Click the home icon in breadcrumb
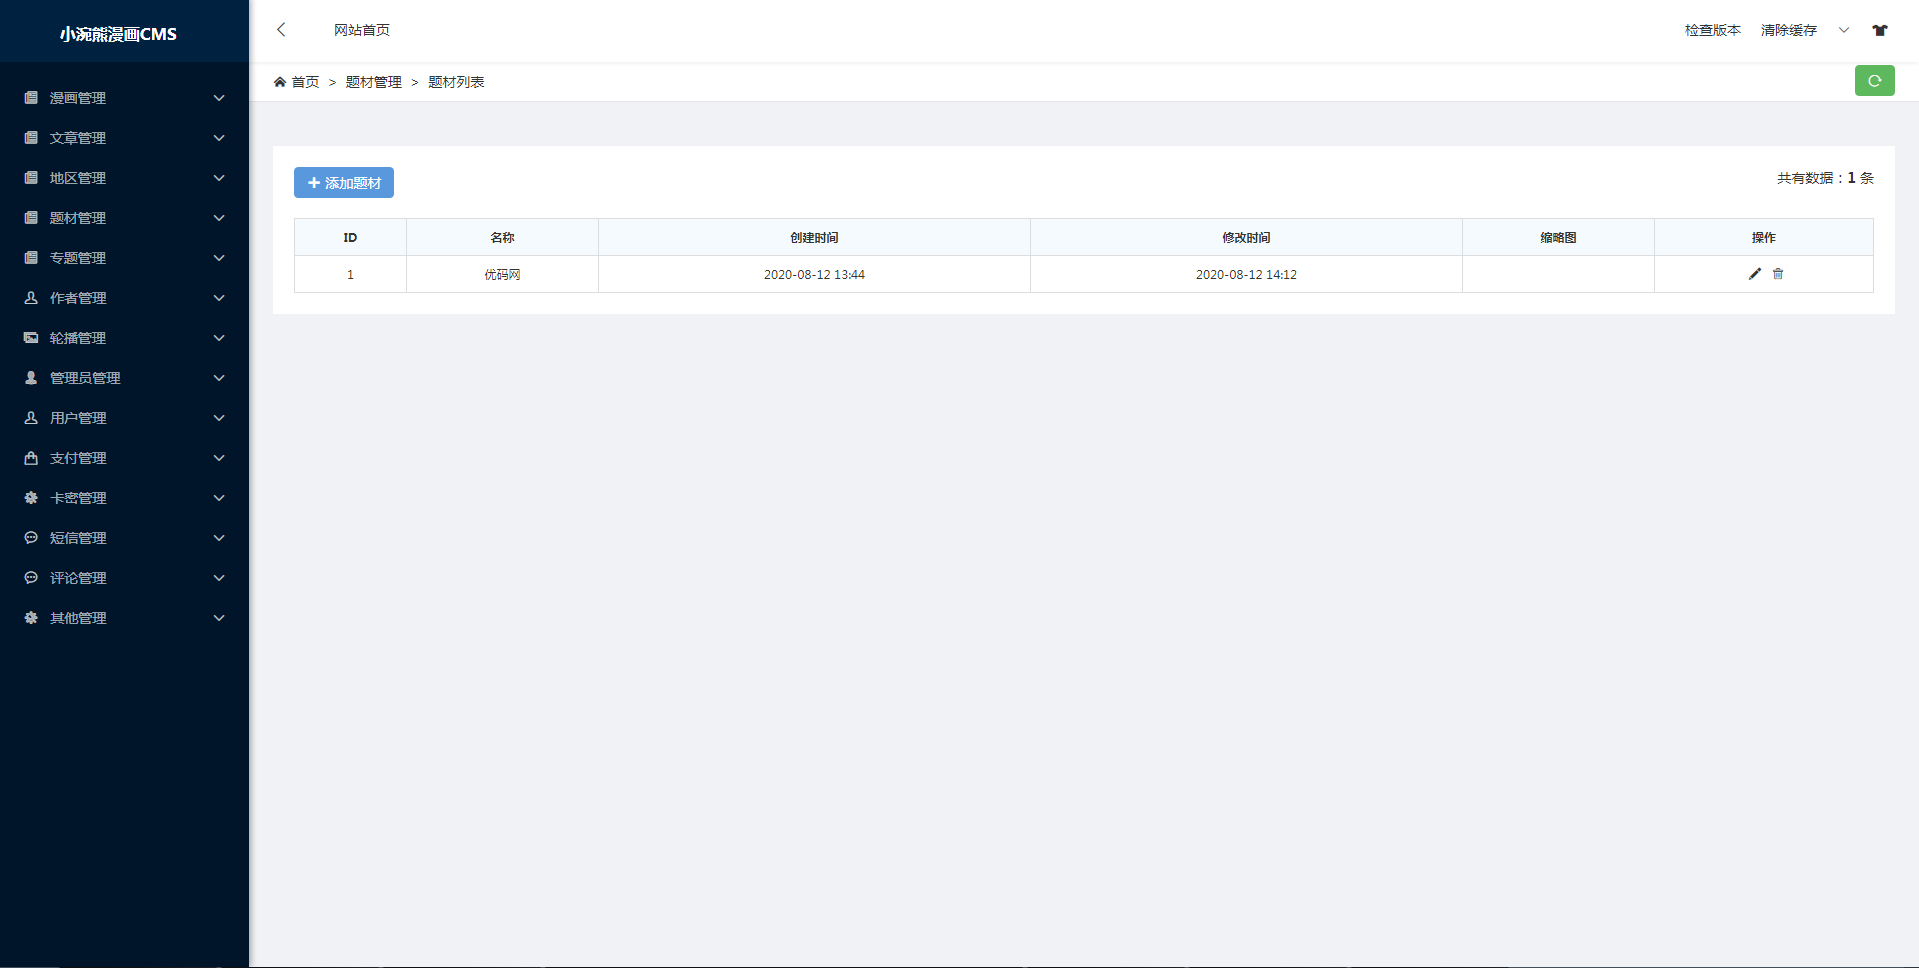The height and width of the screenshot is (968, 1919). pyautogui.click(x=280, y=82)
